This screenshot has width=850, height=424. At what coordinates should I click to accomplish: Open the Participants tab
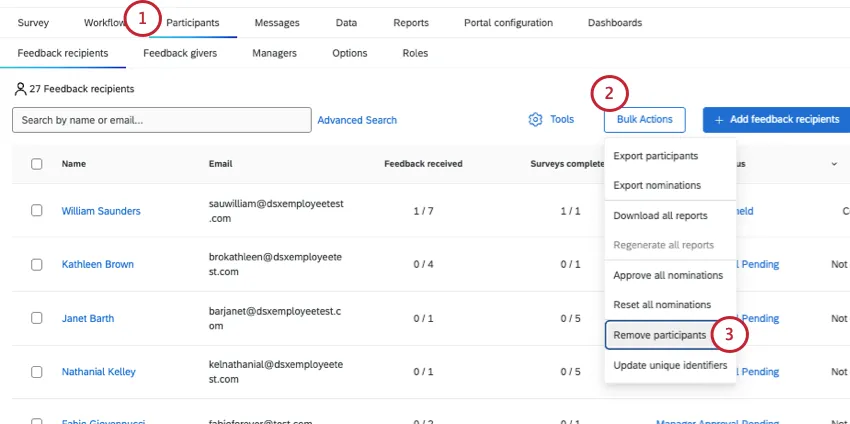coord(192,23)
